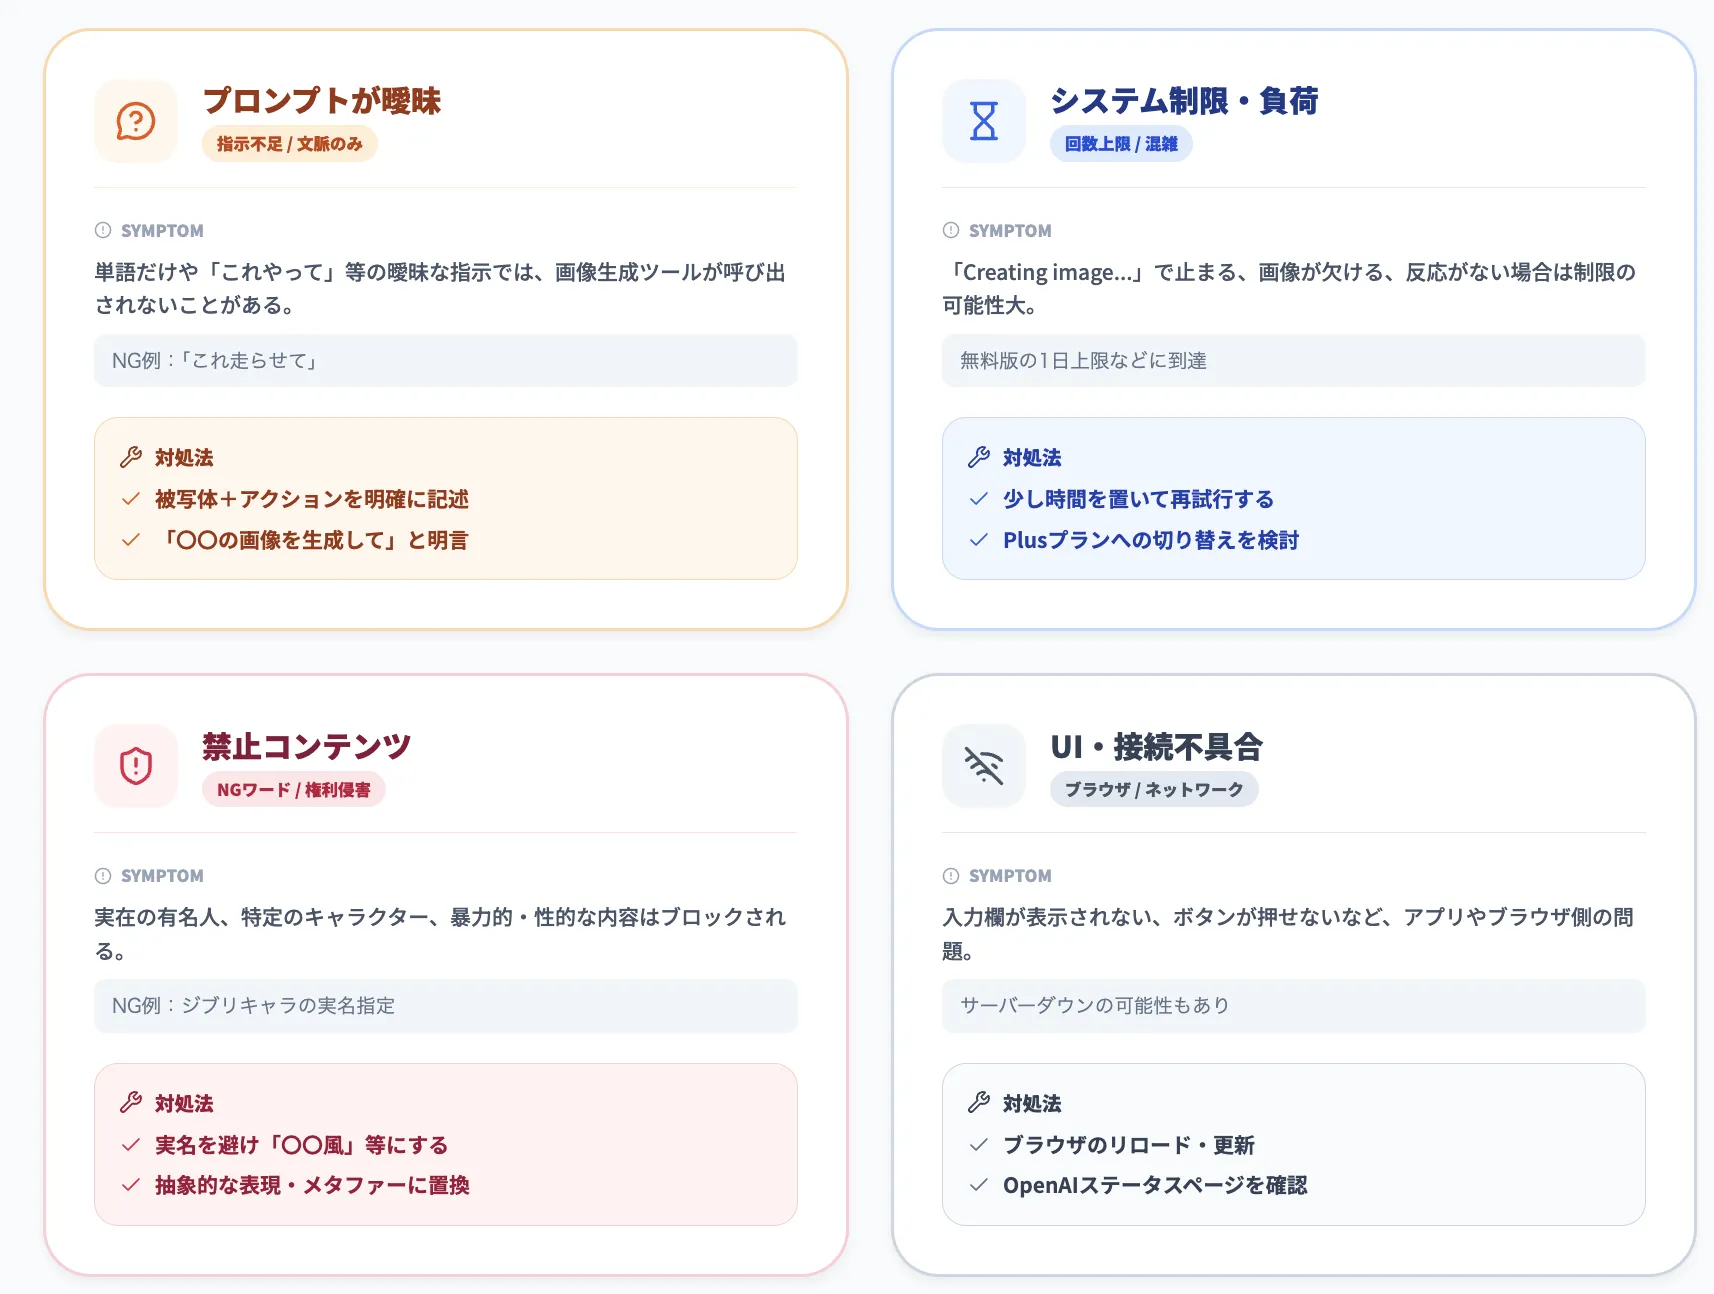Click the SYMPTOM info icon on UI・接続不具合 card
Screen dimensions: 1714x1294
[949, 875]
